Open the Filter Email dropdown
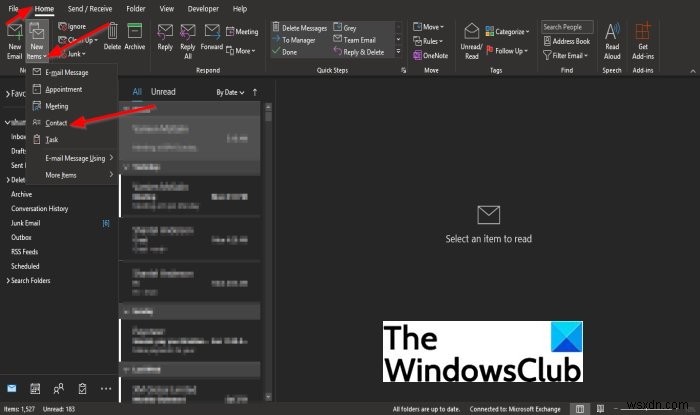Viewport: 700px width, 415px height. coord(566,56)
